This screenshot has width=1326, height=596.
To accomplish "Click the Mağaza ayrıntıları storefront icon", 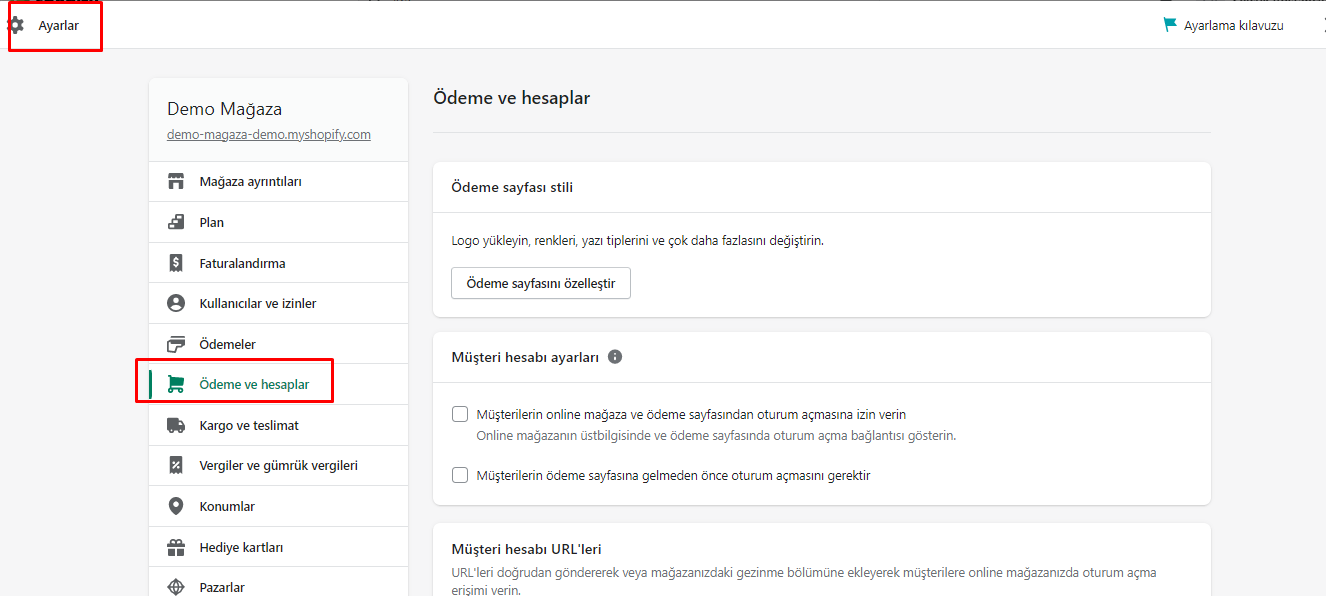I will coord(176,182).
